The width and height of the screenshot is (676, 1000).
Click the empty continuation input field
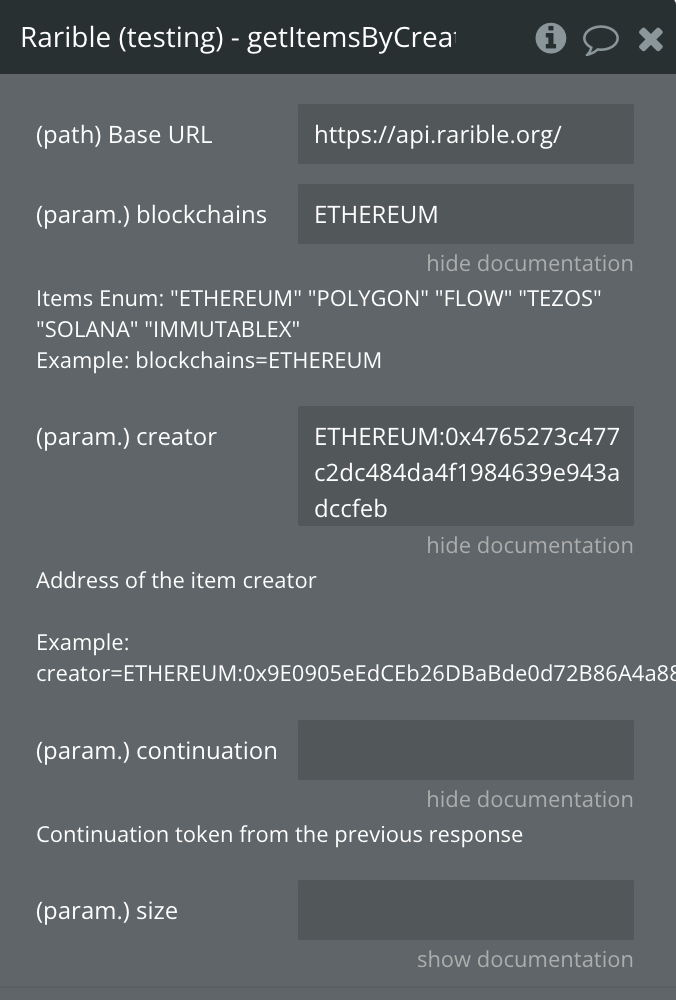pyautogui.click(x=465, y=750)
